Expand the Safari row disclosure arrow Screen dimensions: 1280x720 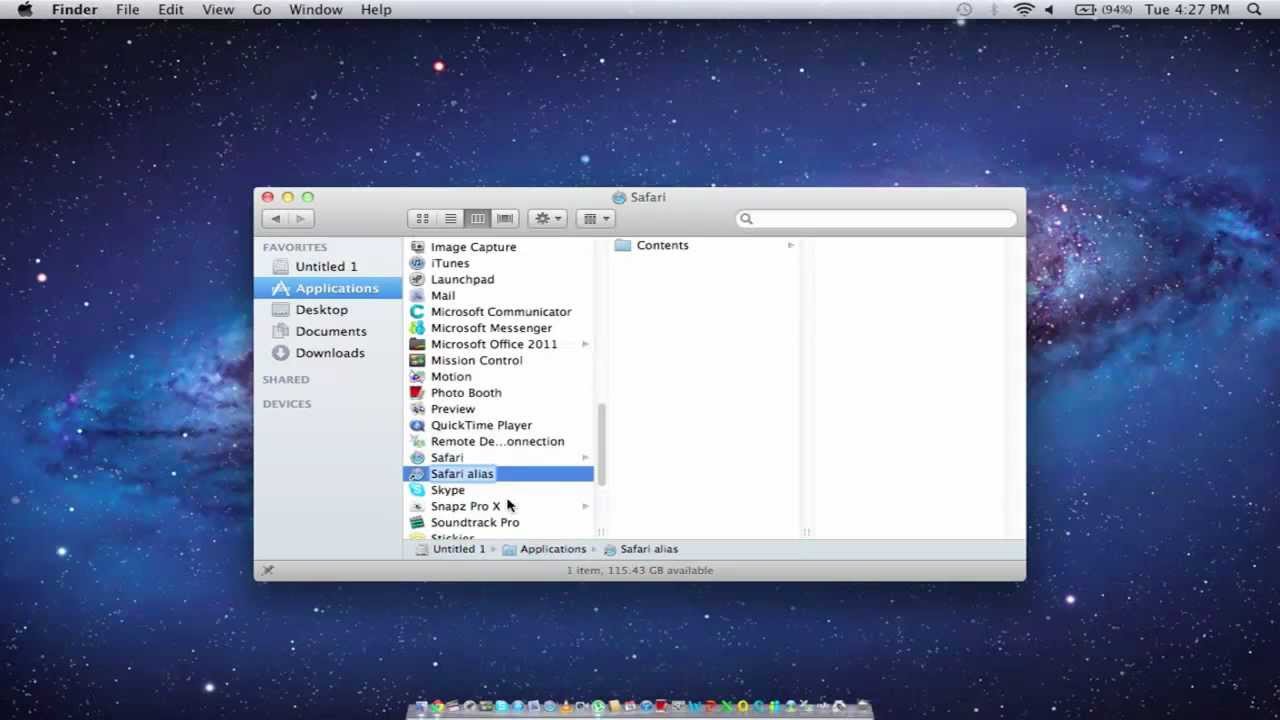click(585, 458)
